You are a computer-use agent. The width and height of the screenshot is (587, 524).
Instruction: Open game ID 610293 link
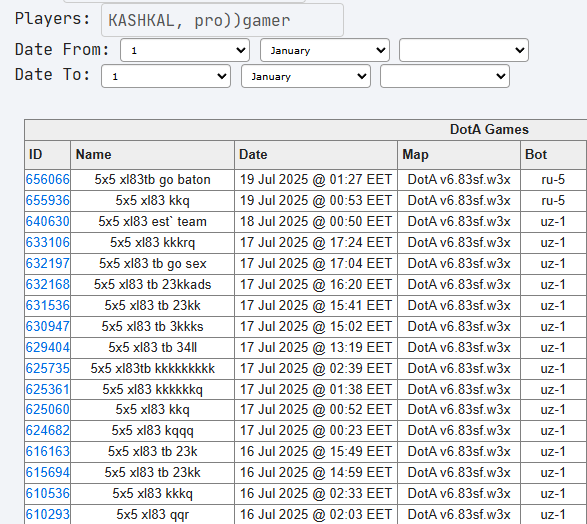coord(48,514)
